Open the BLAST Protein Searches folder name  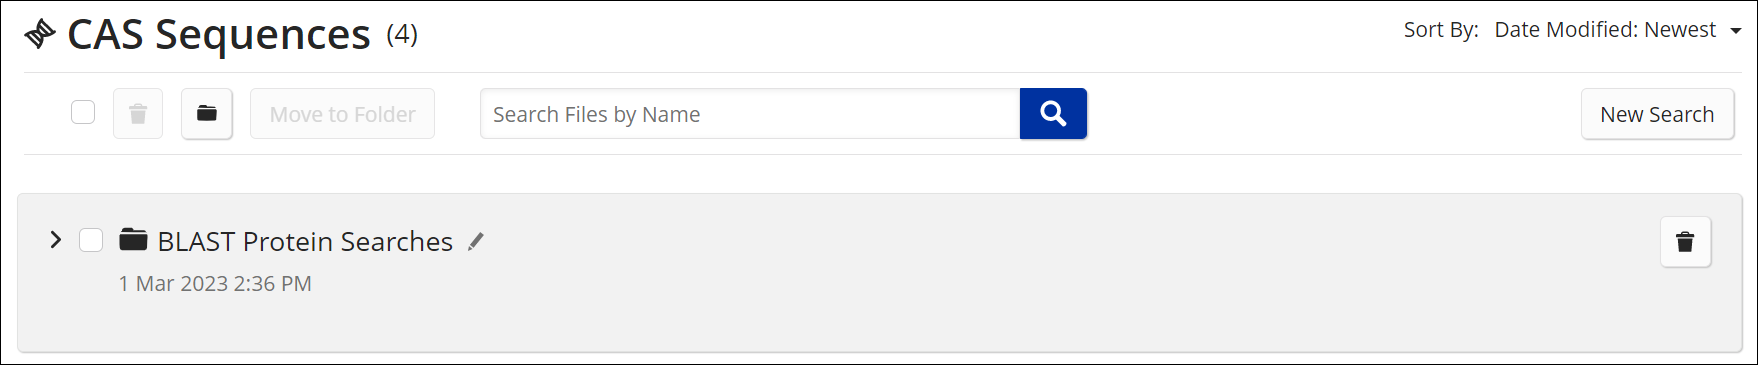(x=305, y=241)
